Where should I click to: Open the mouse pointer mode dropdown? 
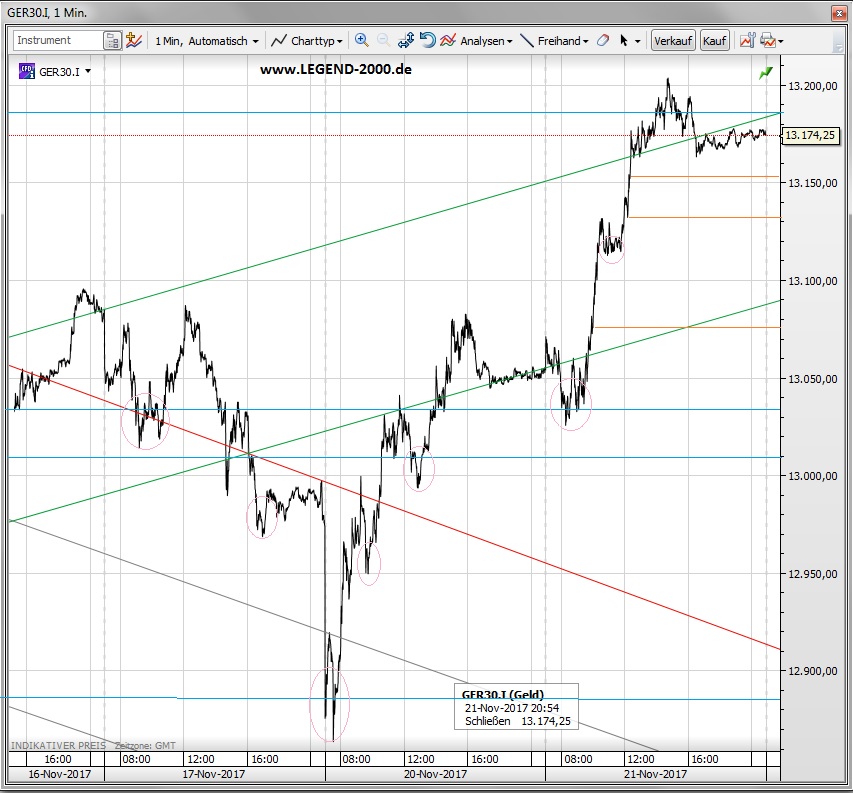(629, 41)
